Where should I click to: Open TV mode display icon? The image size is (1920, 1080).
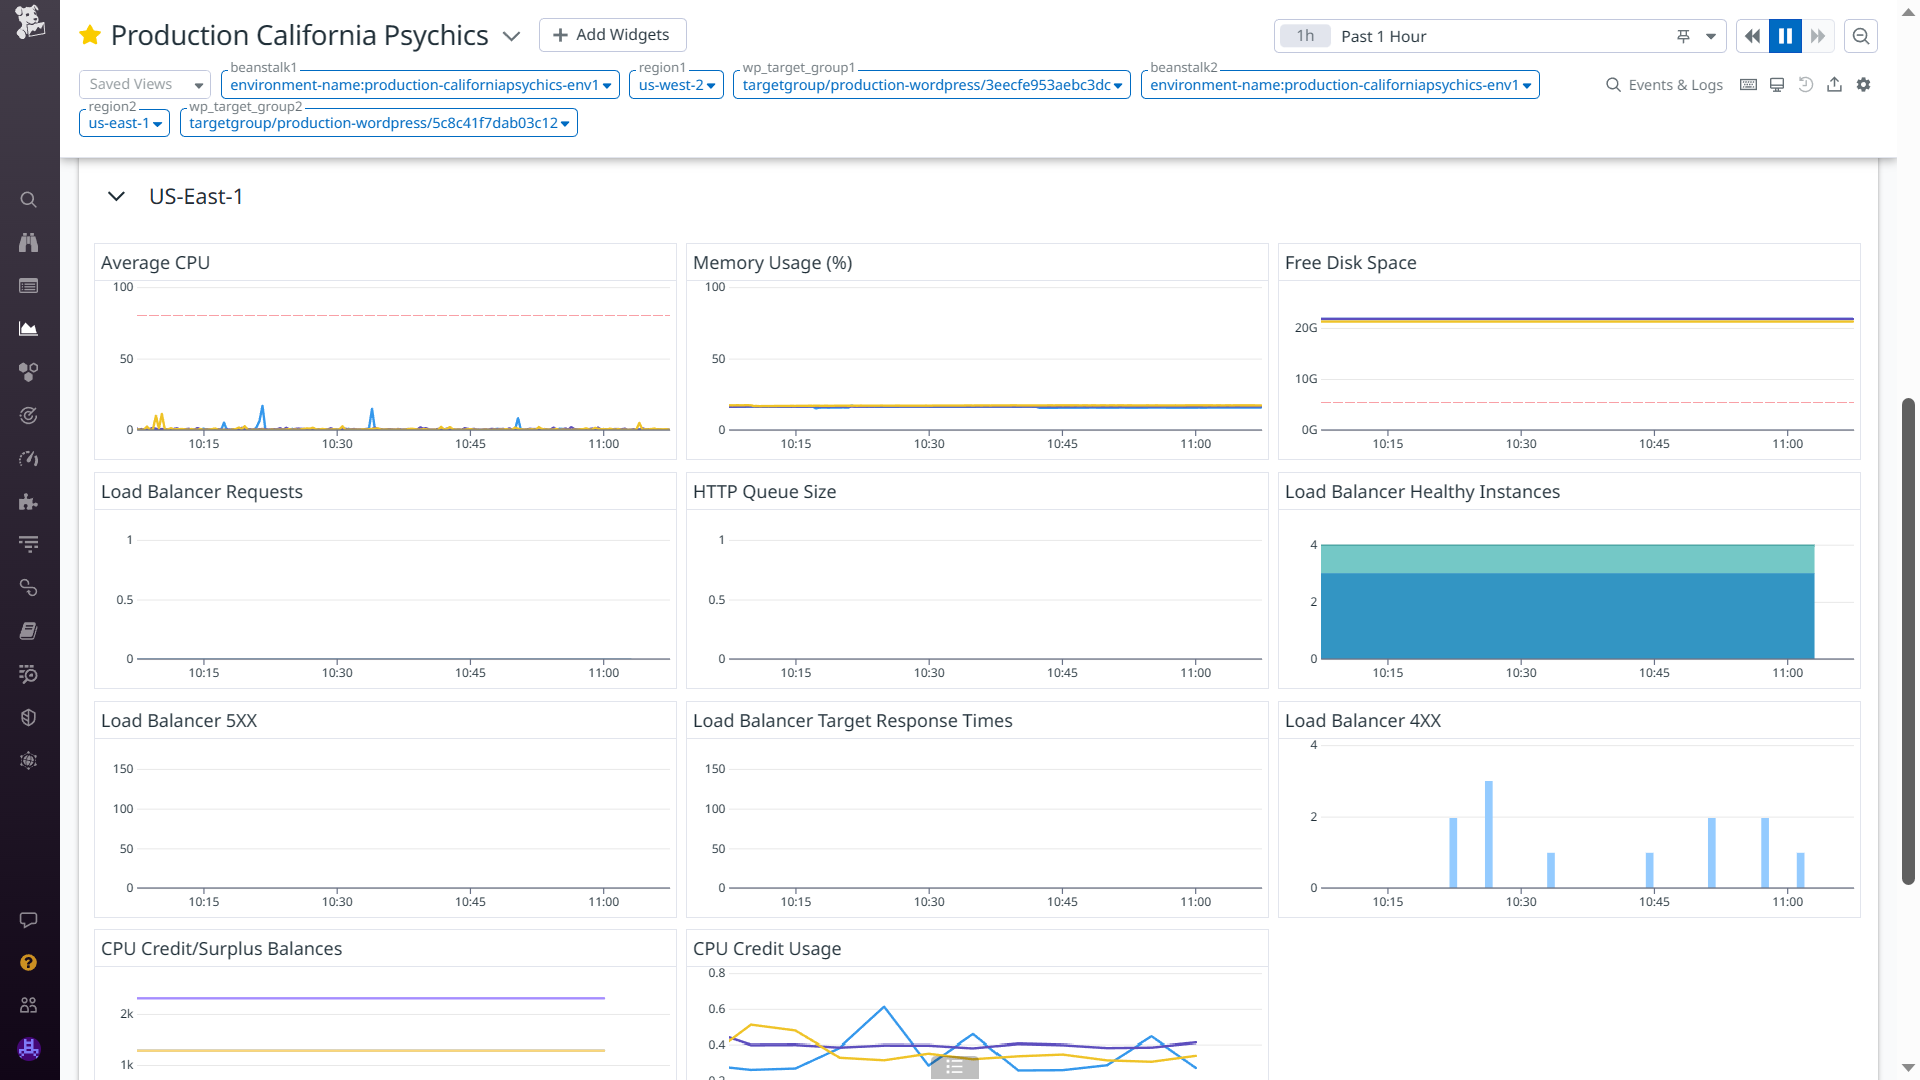1777,85
